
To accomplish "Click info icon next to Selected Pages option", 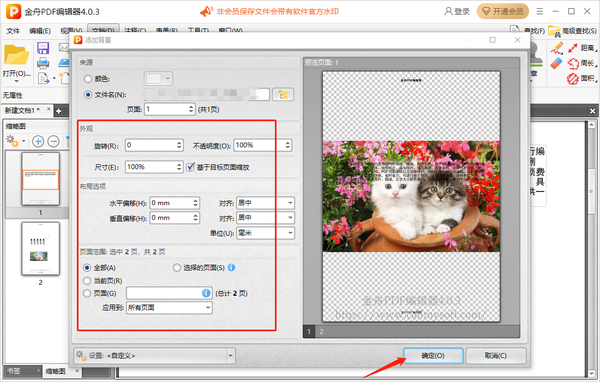I will (x=232, y=268).
